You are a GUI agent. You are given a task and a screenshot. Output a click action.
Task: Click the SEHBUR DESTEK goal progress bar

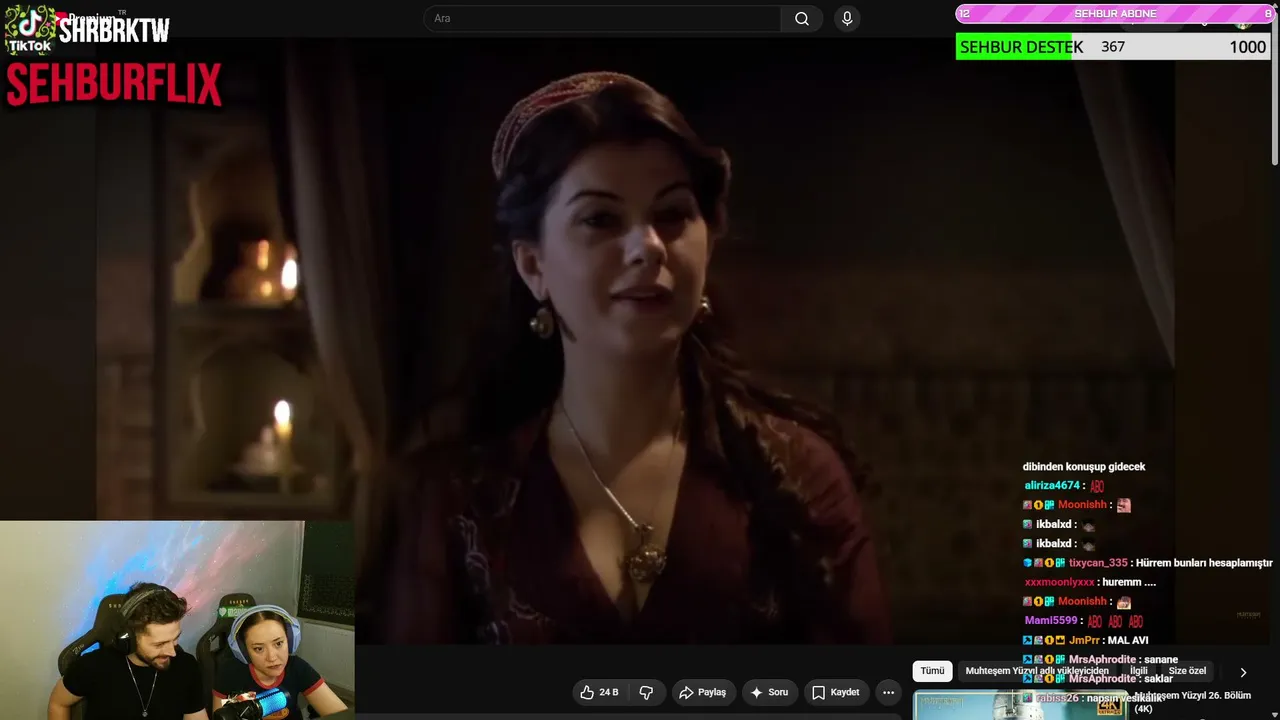[x=1113, y=47]
